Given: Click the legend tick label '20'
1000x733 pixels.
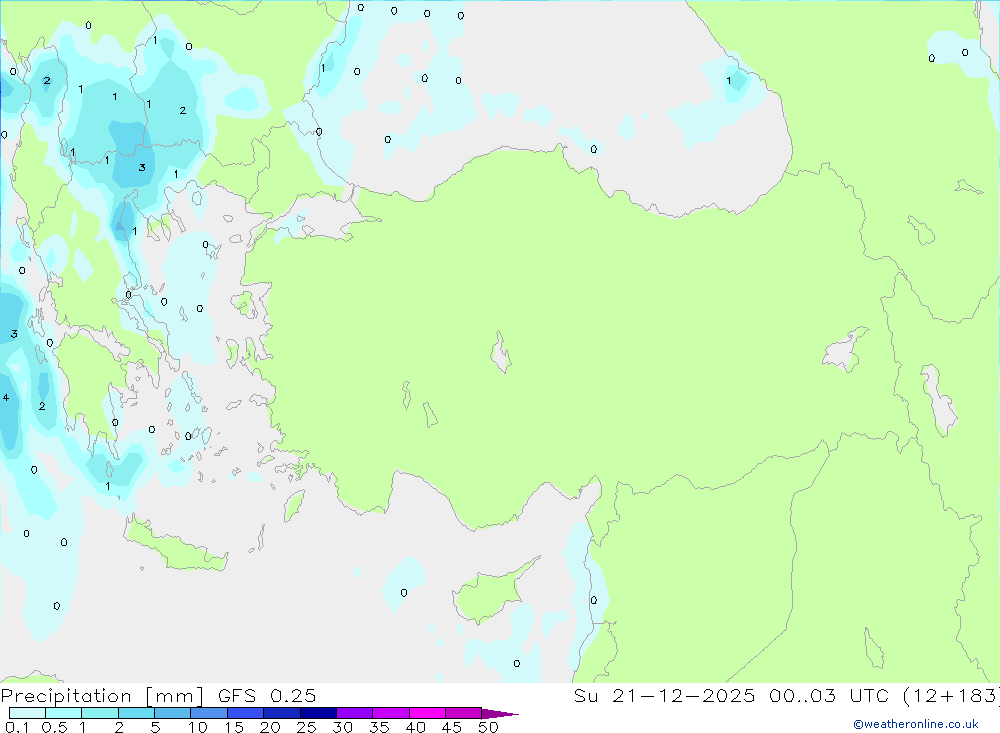Looking at the screenshot, I should pos(270,727).
